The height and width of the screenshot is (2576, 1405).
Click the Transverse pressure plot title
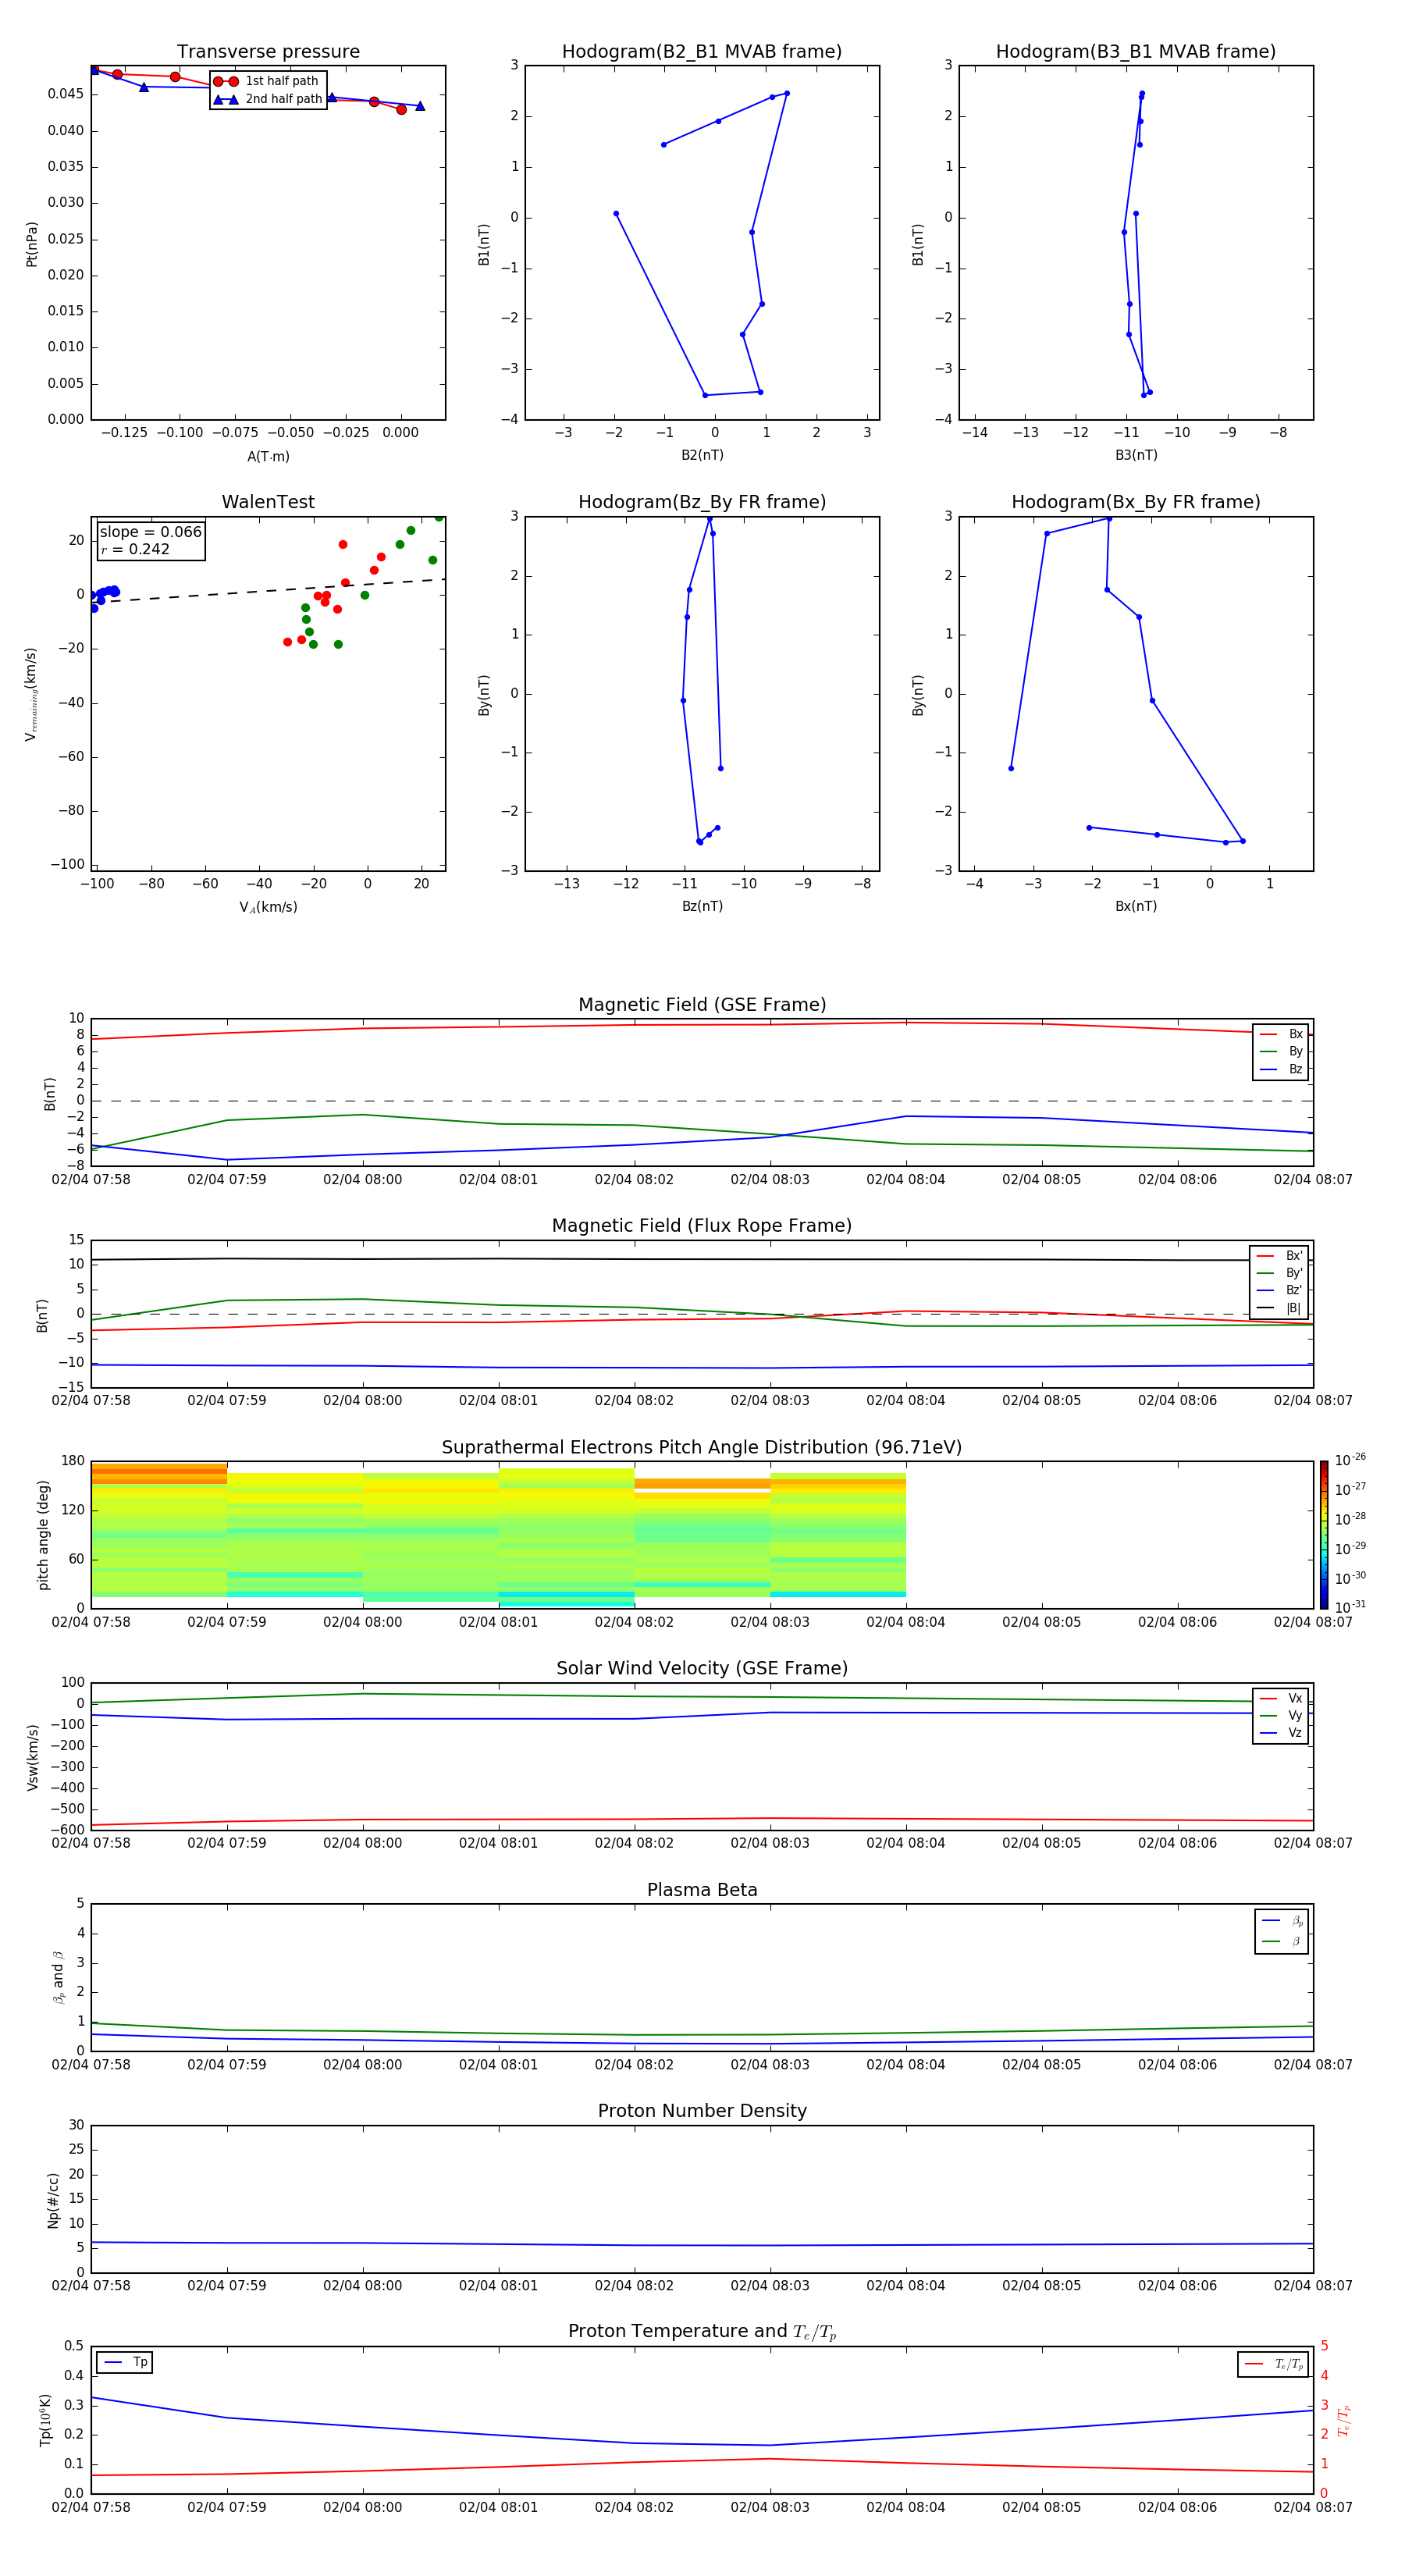tap(268, 52)
